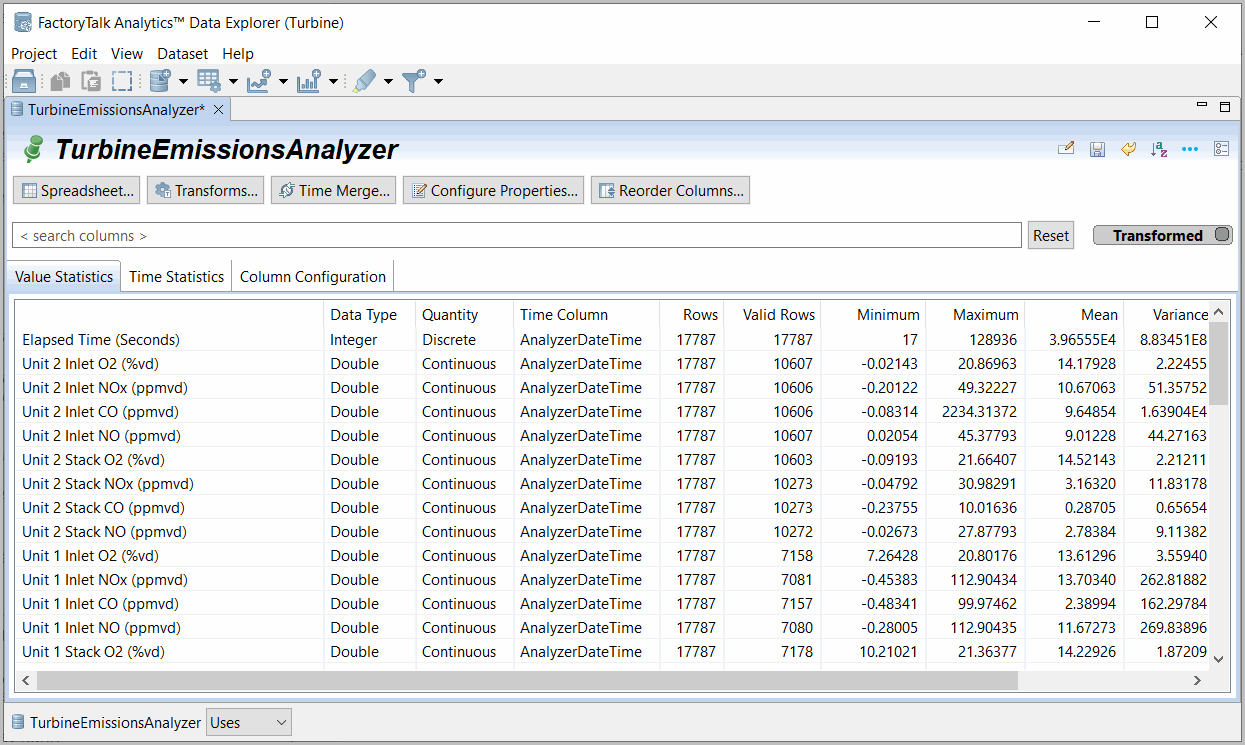Click the green pushpin beside TurbineEmissionsAnalyzer title
The image size is (1245, 745).
[x=34, y=149]
